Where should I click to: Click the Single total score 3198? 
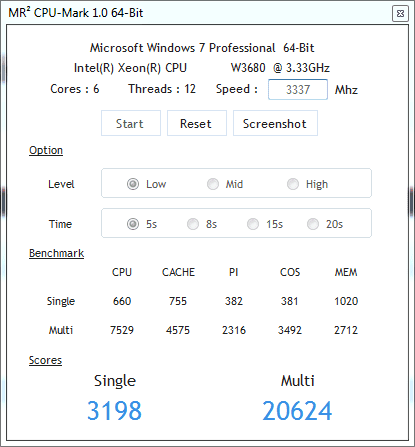114,410
